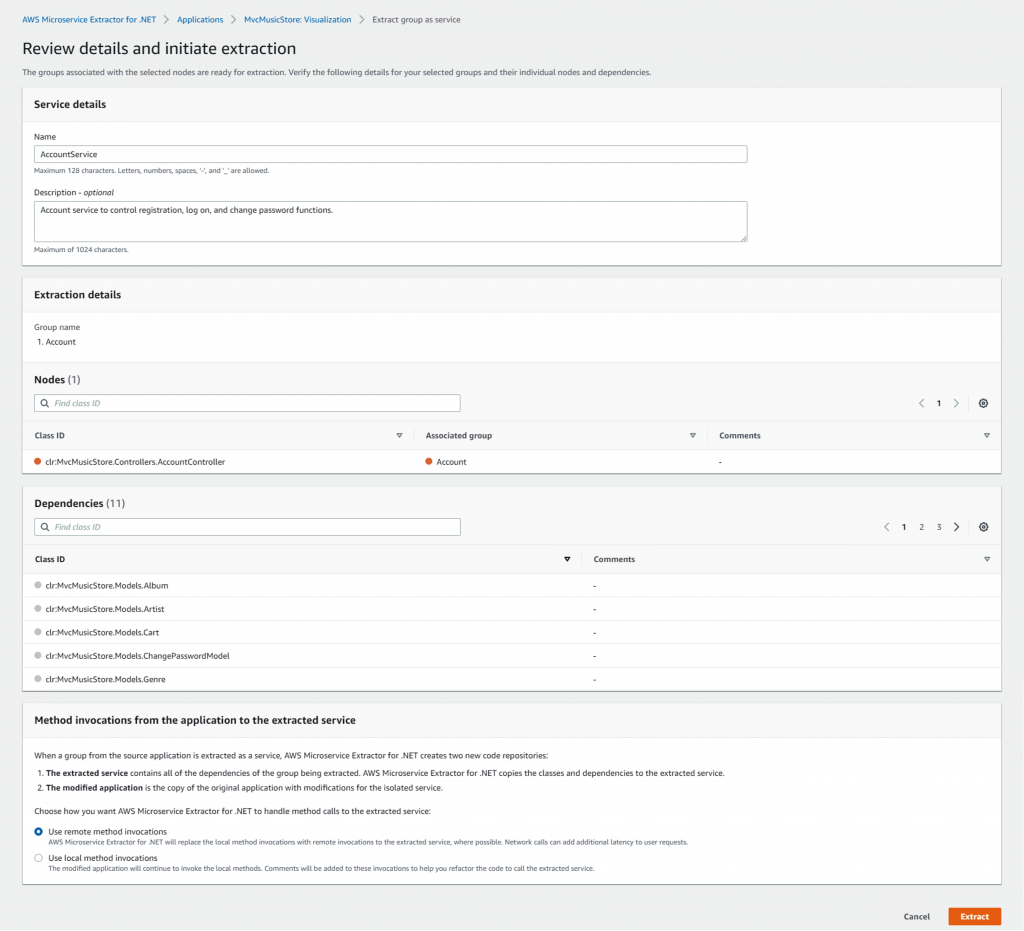Cancel the extraction
The width and height of the screenshot is (1024, 931).
point(916,916)
